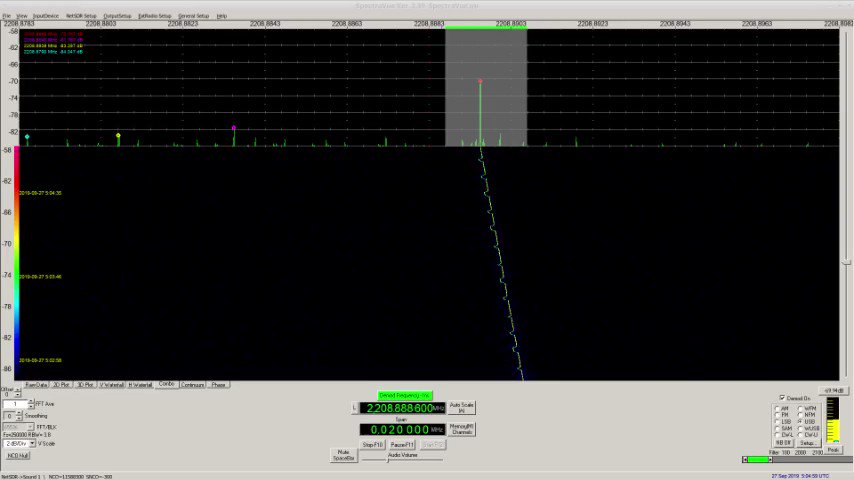Open the Help menu
Image resolution: width=854 pixels, height=480 pixels.
pos(222,16)
